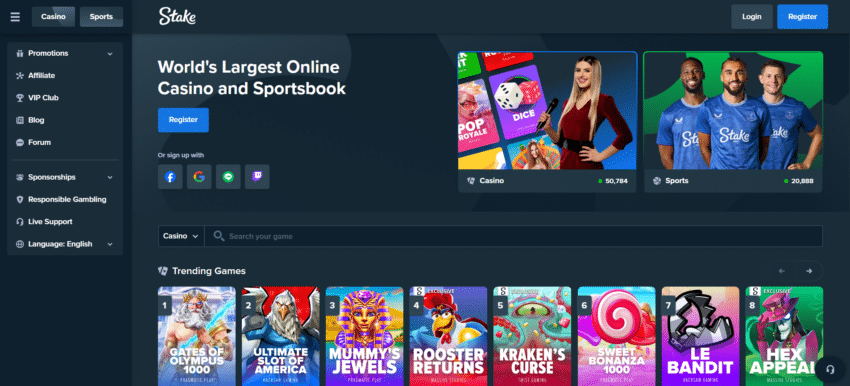850x386 pixels.
Task: Open Kraken's Curse game
Action: pos(532,336)
